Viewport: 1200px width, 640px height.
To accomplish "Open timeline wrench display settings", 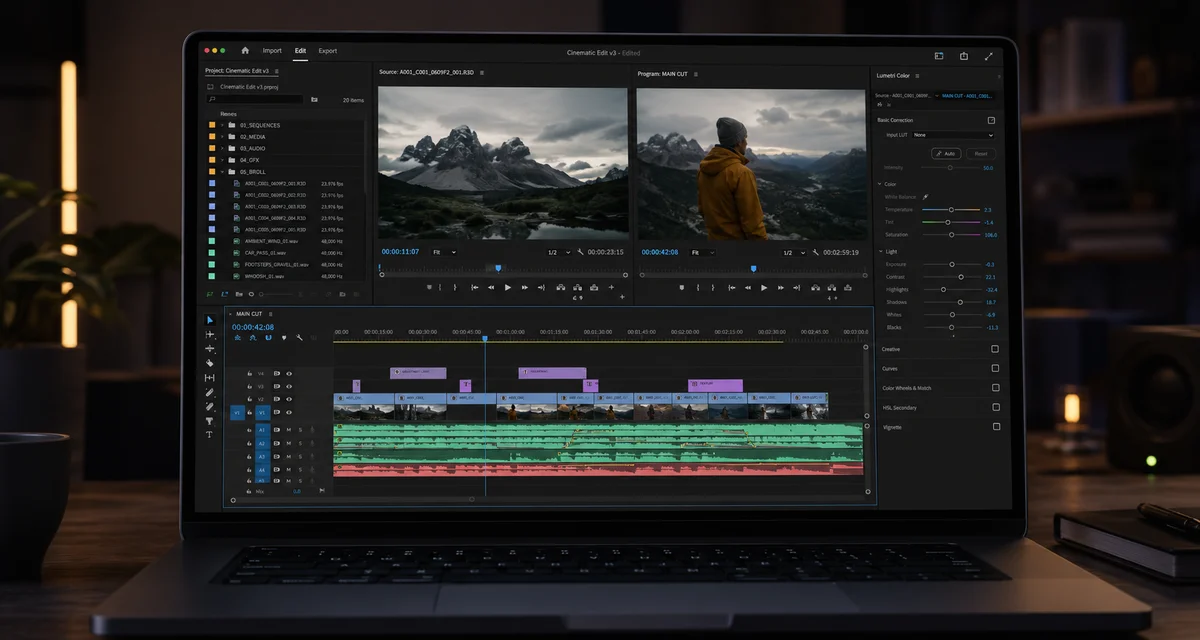I will point(299,337).
